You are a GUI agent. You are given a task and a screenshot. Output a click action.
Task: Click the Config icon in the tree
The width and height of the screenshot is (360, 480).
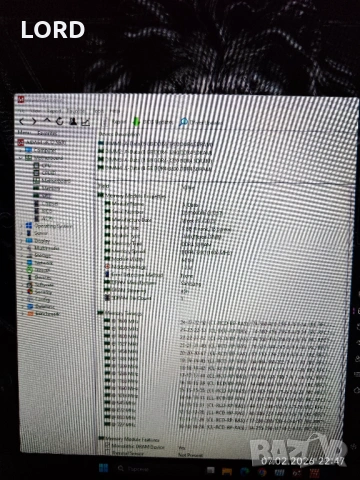[x=30, y=299]
